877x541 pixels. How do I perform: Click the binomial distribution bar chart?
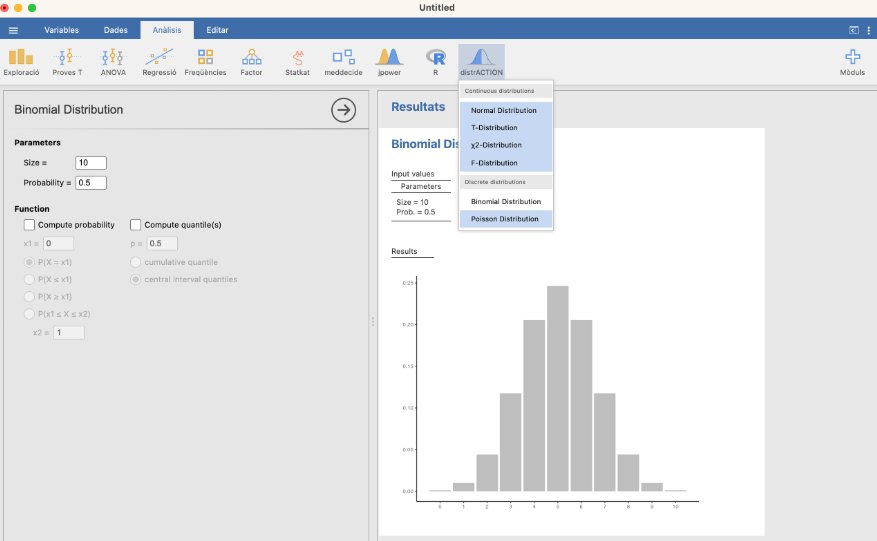(x=551, y=392)
